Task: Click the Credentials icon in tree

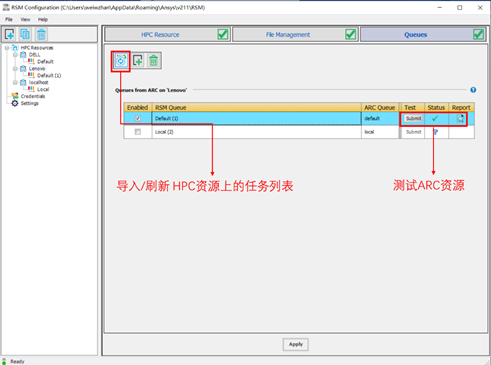Action: [15, 96]
